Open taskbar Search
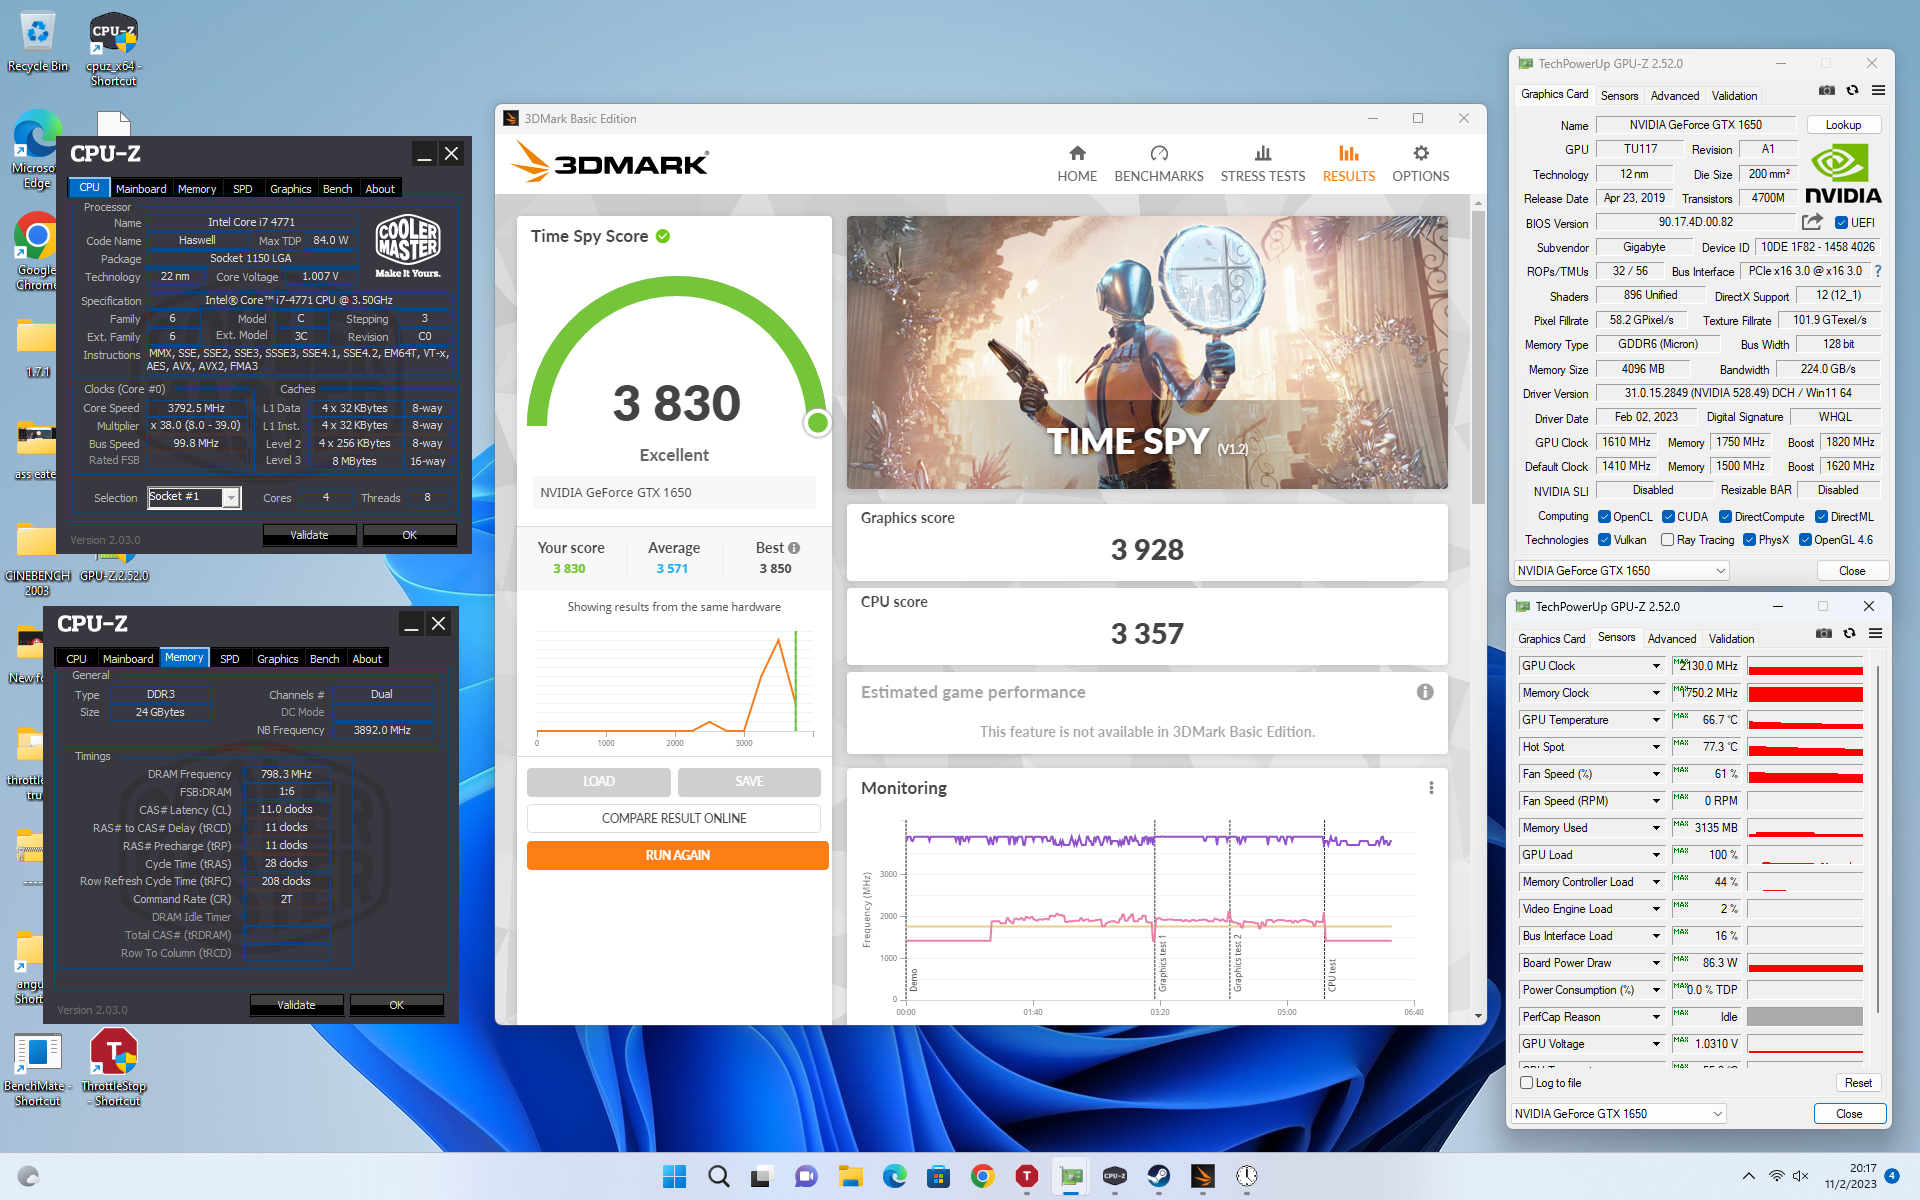Image resolution: width=1920 pixels, height=1200 pixels. 719,1176
